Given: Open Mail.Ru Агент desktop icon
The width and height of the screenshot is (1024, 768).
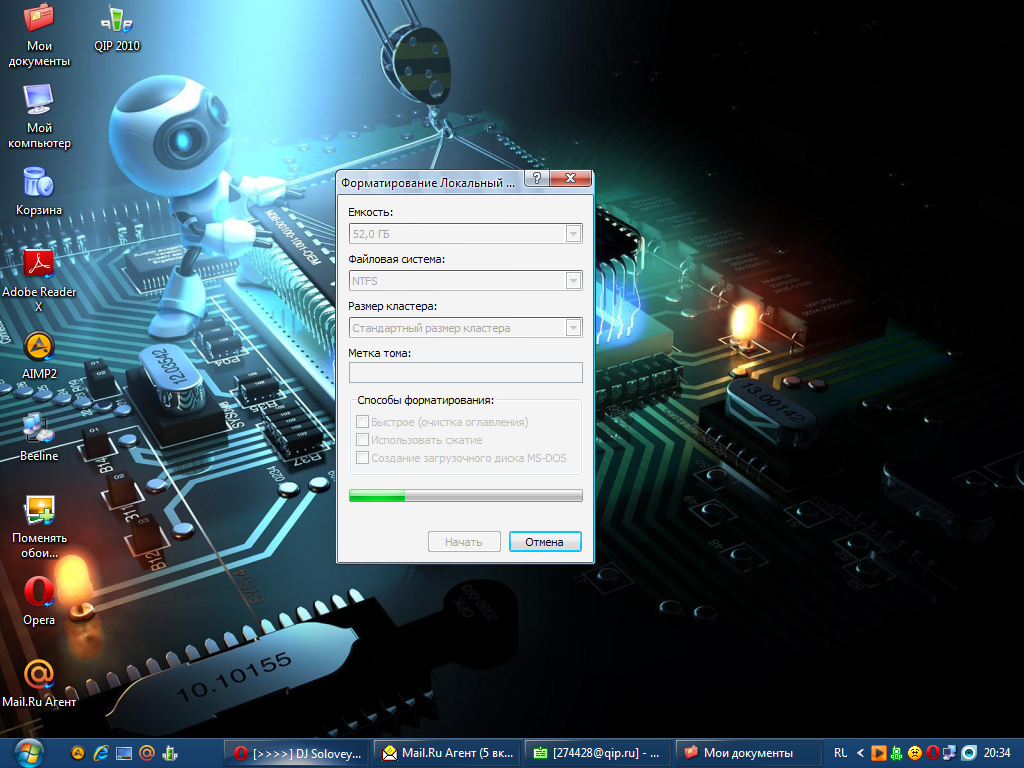Looking at the screenshot, I should (39, 675).
